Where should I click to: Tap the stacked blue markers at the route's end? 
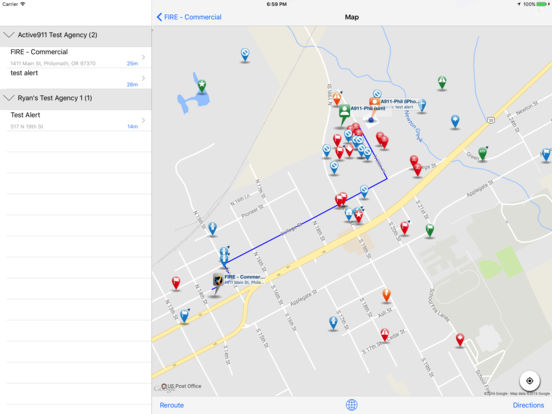pos(224,256)
